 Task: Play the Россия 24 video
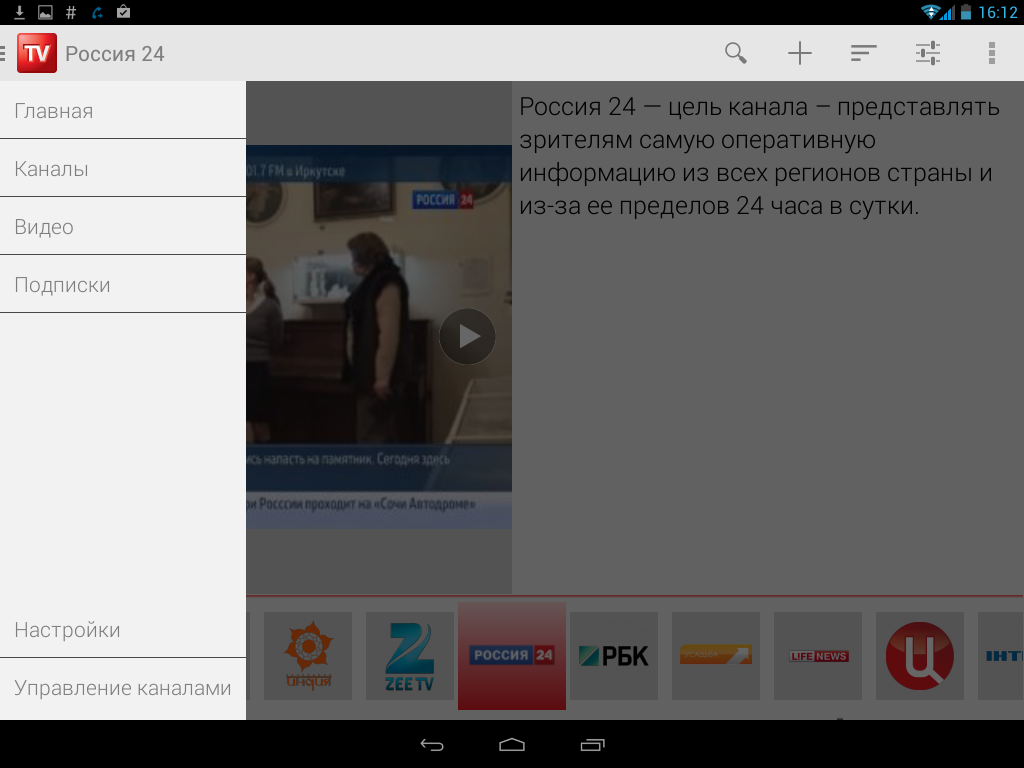point(467,336)
